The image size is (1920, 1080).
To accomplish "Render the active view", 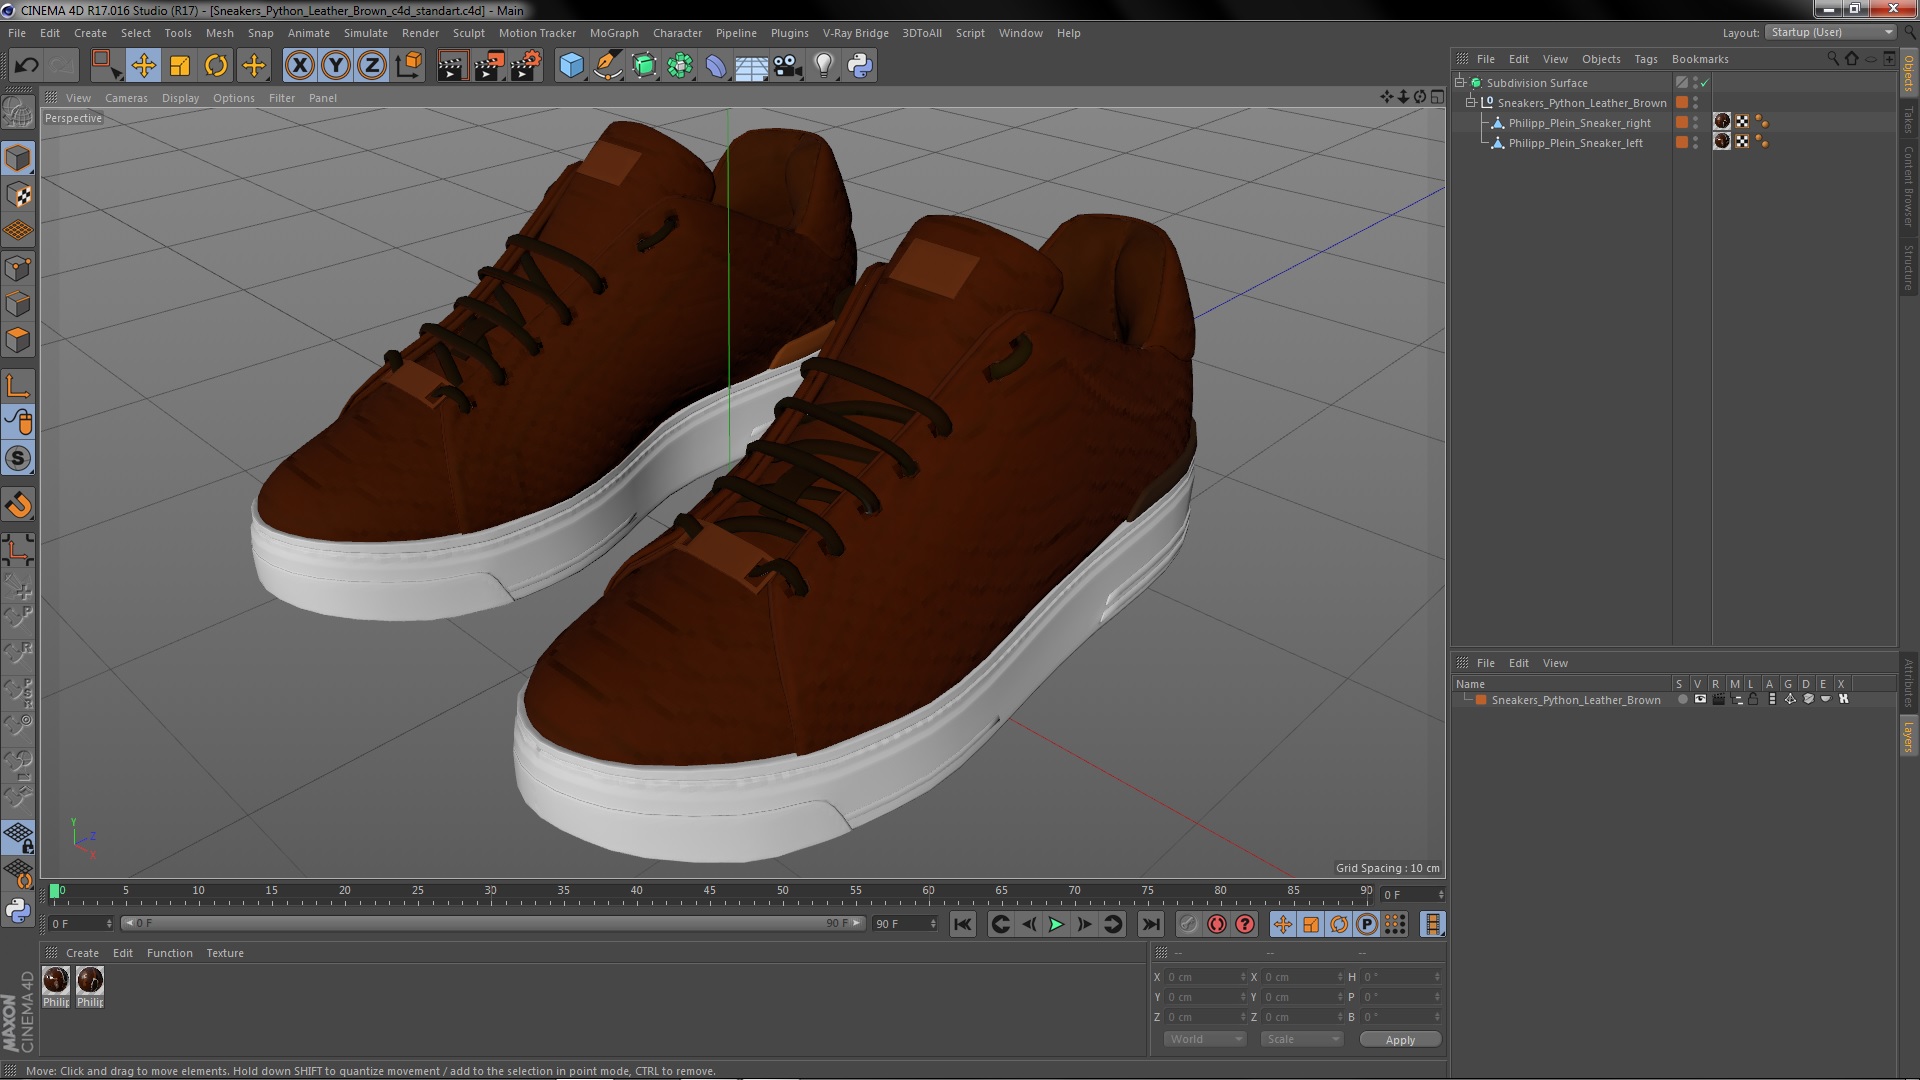I will (x=452, y=66).
